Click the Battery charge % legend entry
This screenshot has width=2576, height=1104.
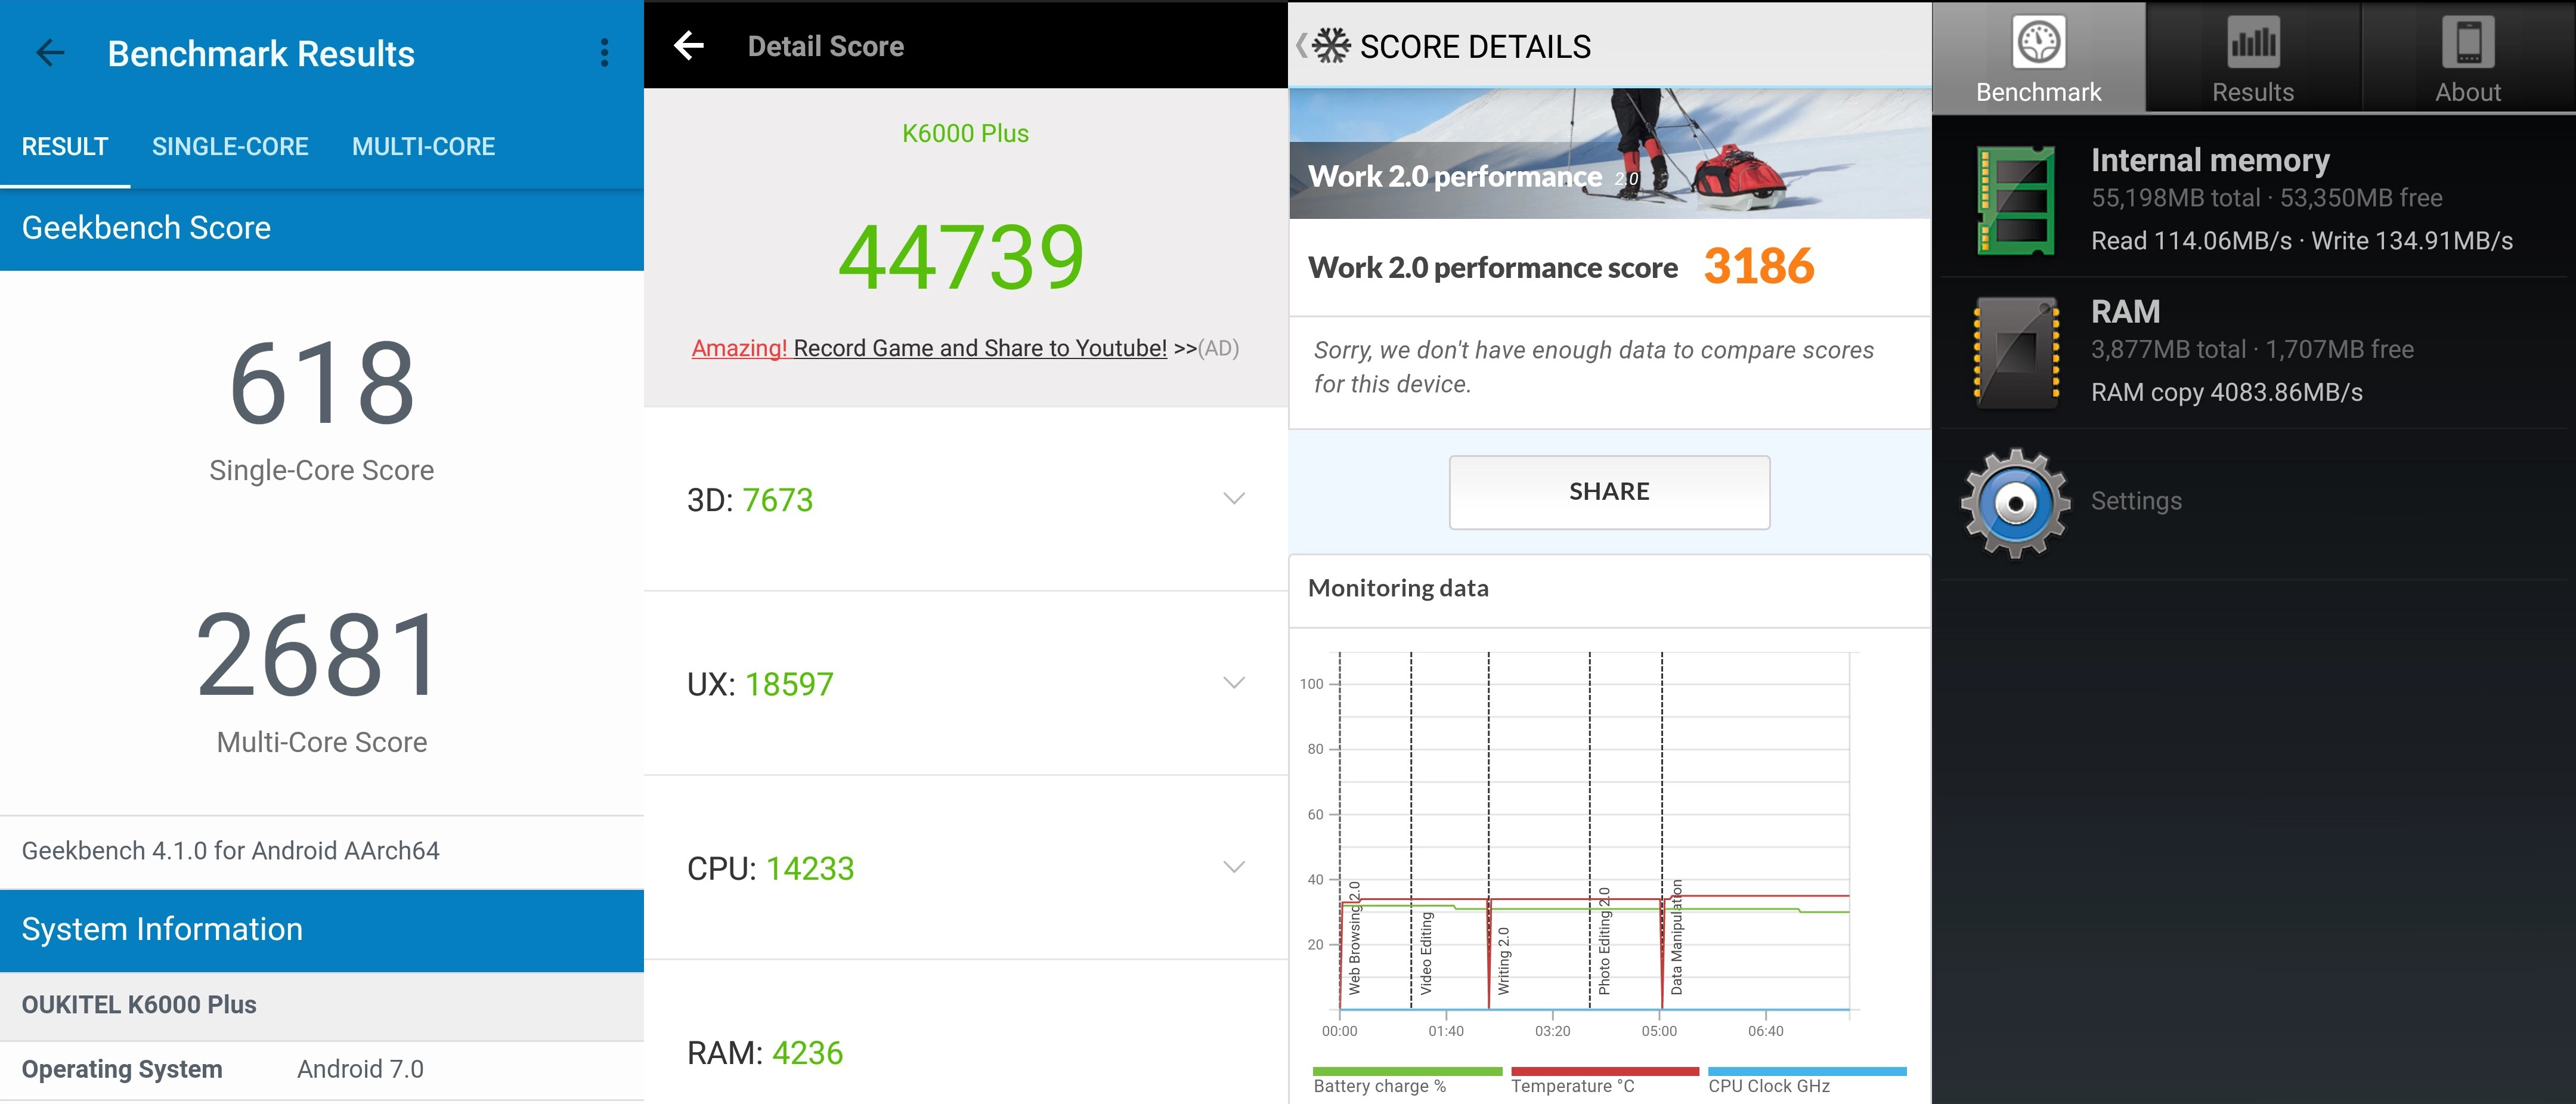coord(1407,1081)
